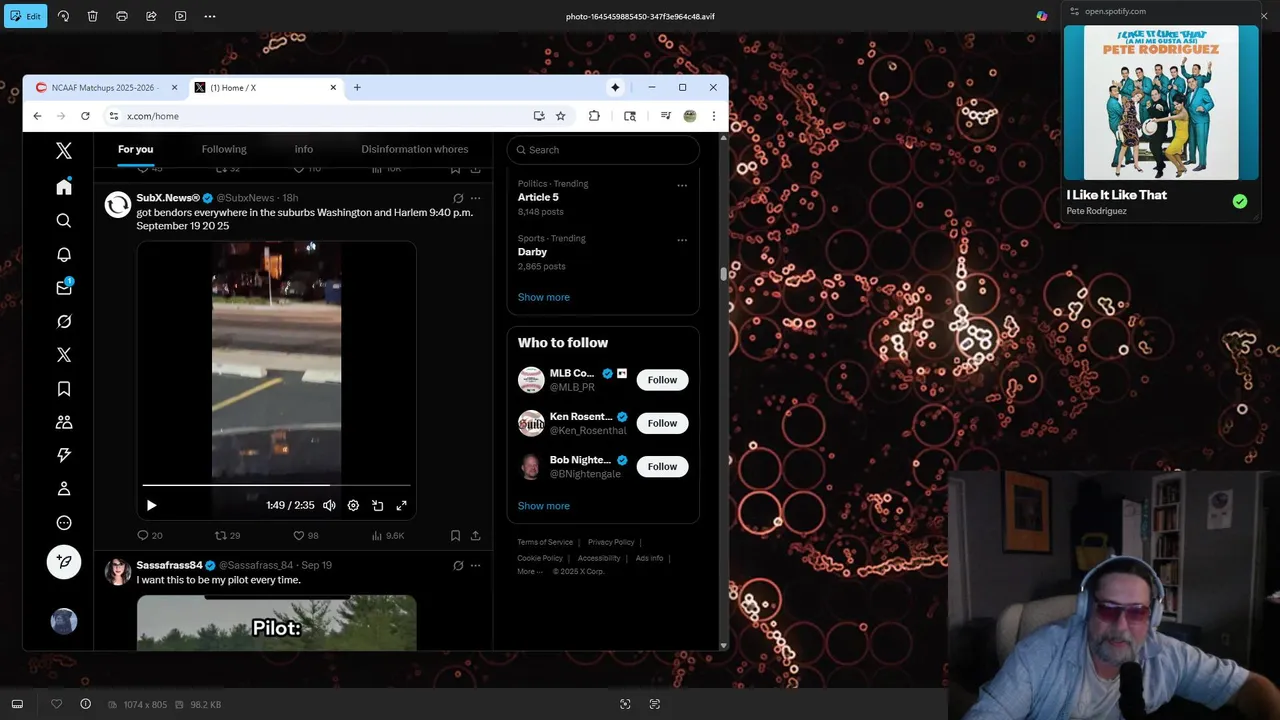Select the (1) Home / X browser tab

266,88
